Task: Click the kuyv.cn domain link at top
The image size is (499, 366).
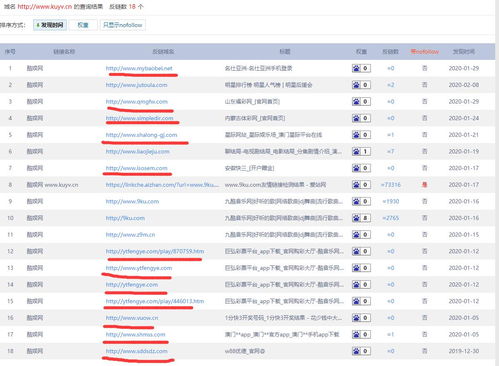Action: [x=45, y=7]
